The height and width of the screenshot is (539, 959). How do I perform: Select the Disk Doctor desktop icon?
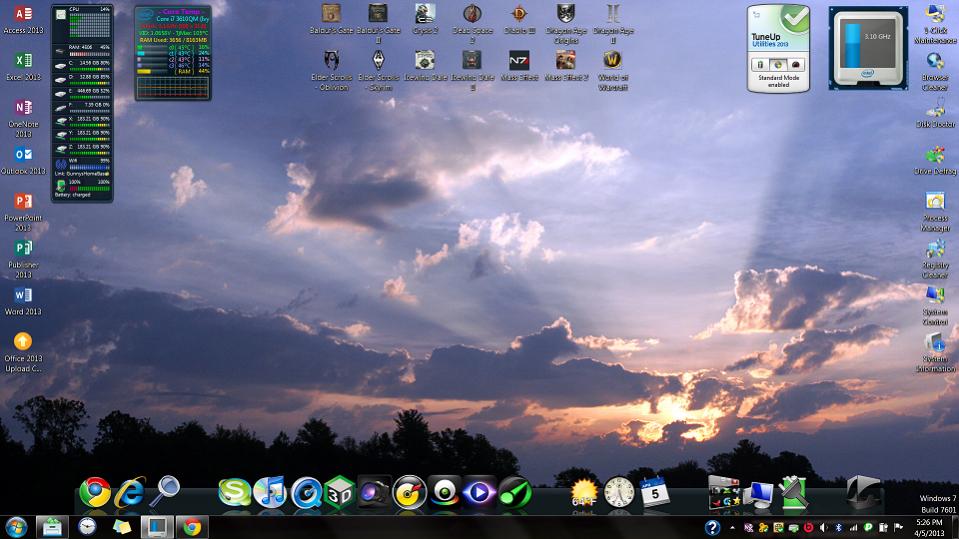click(x=935, y=113)
